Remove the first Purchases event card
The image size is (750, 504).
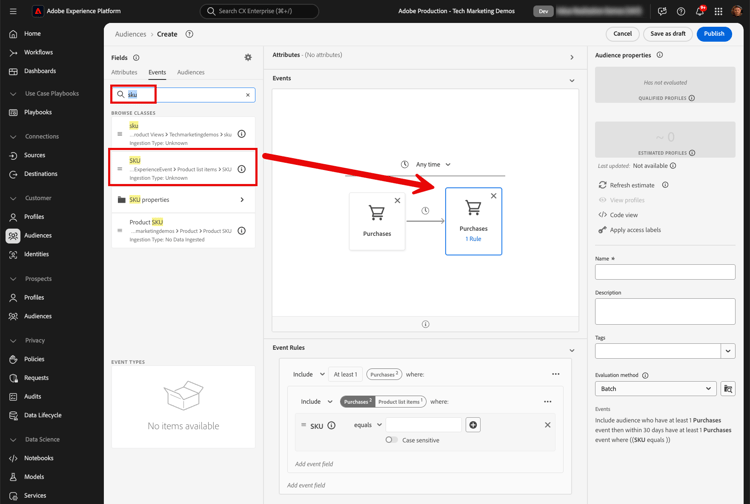pyautogui.click(x=397, y=200)
